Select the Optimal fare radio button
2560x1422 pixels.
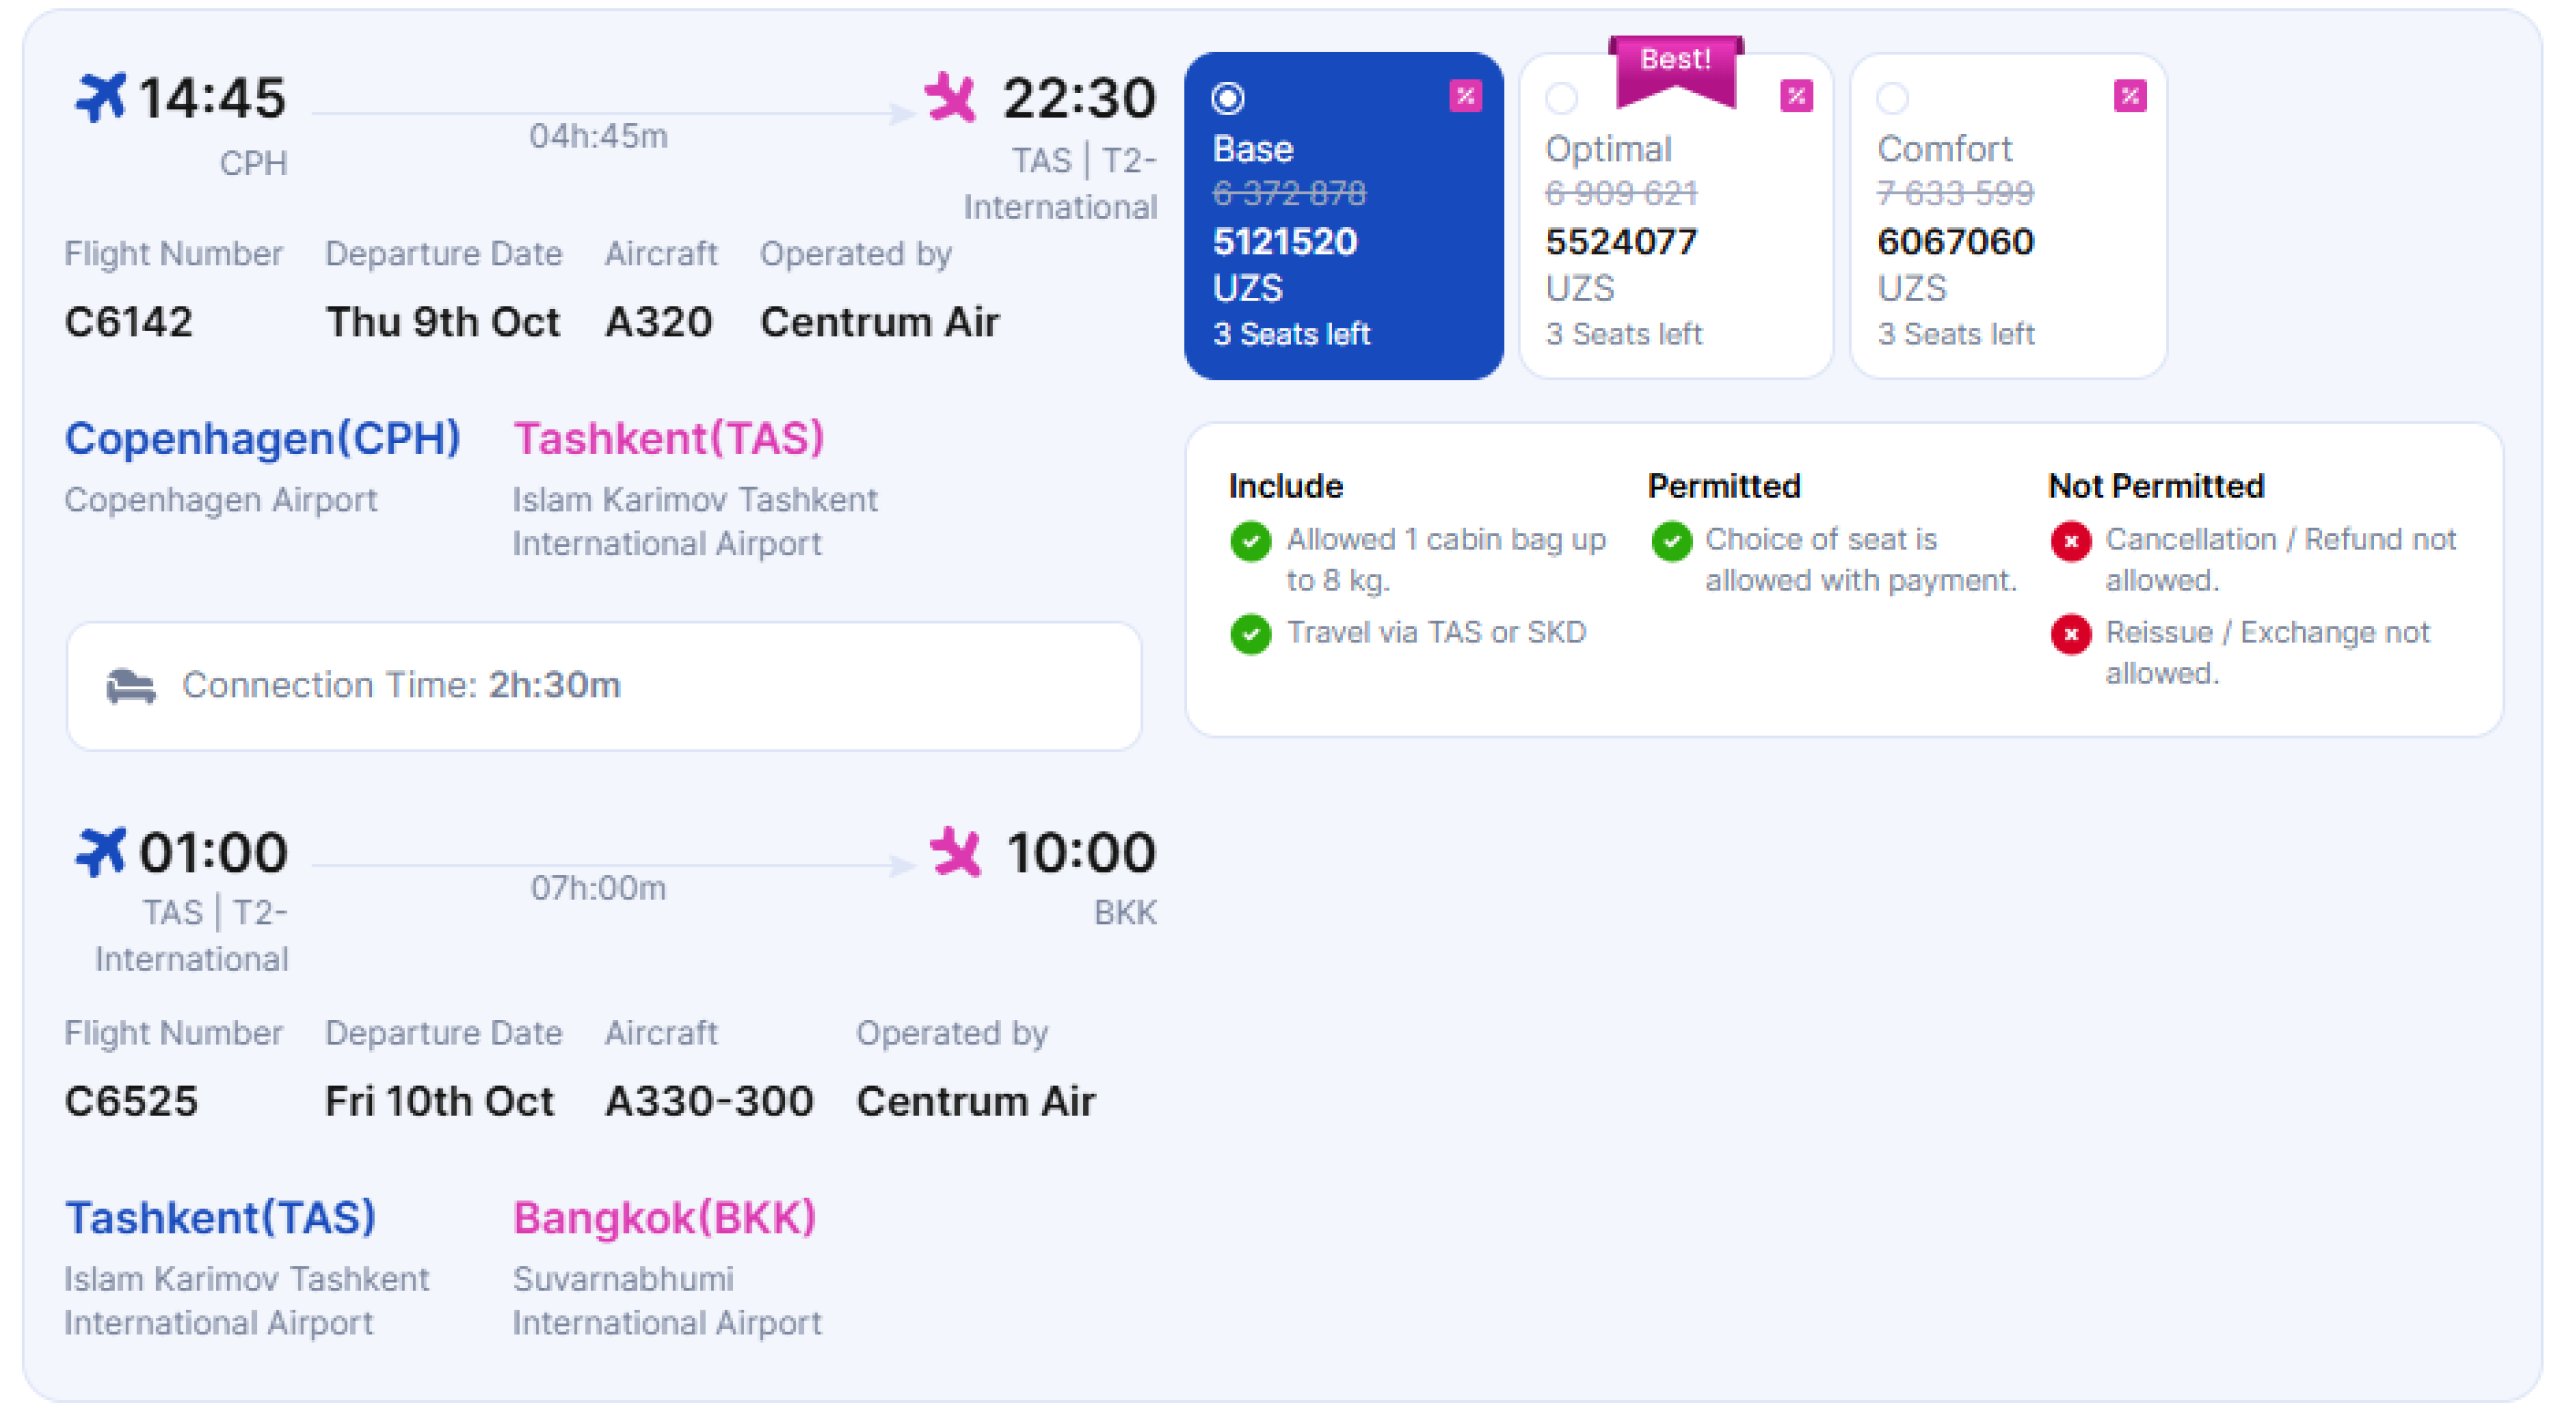pyautogui.click(x=1561, y=98)
